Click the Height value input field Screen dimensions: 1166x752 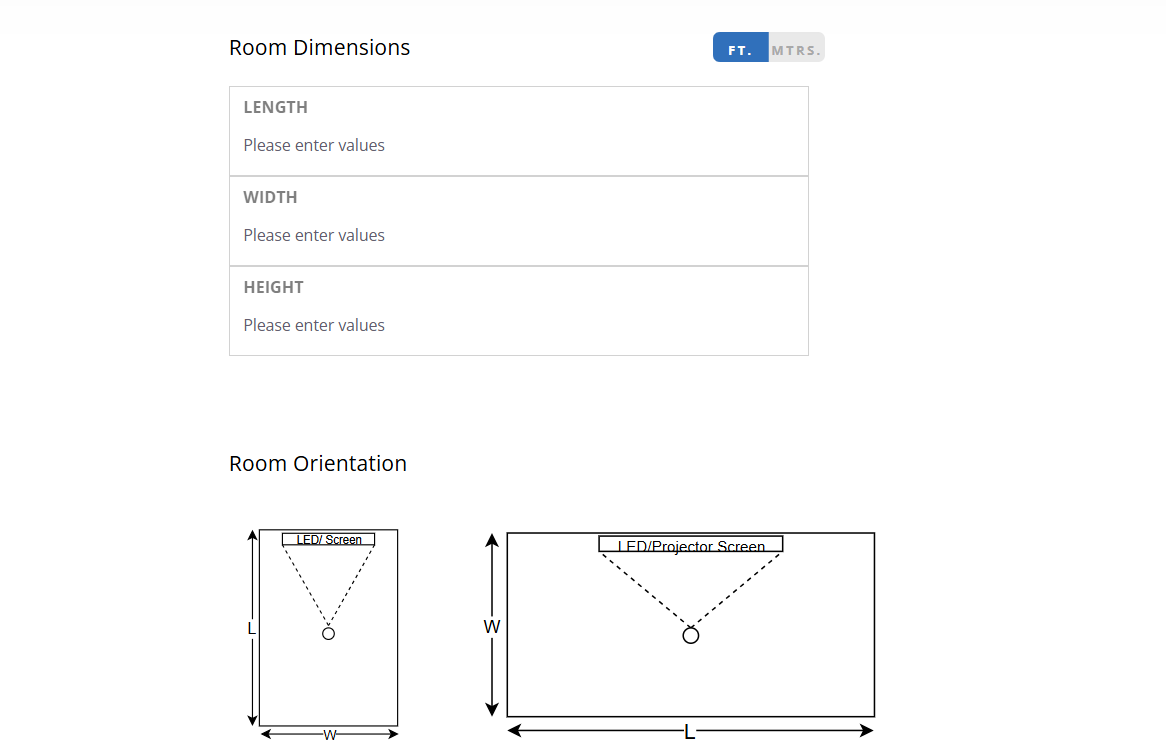pos(518,326)
